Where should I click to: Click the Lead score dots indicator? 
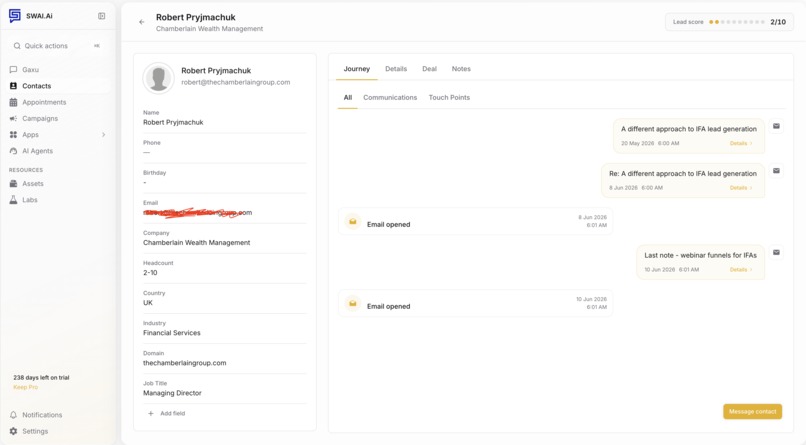(x=737, y=22)
